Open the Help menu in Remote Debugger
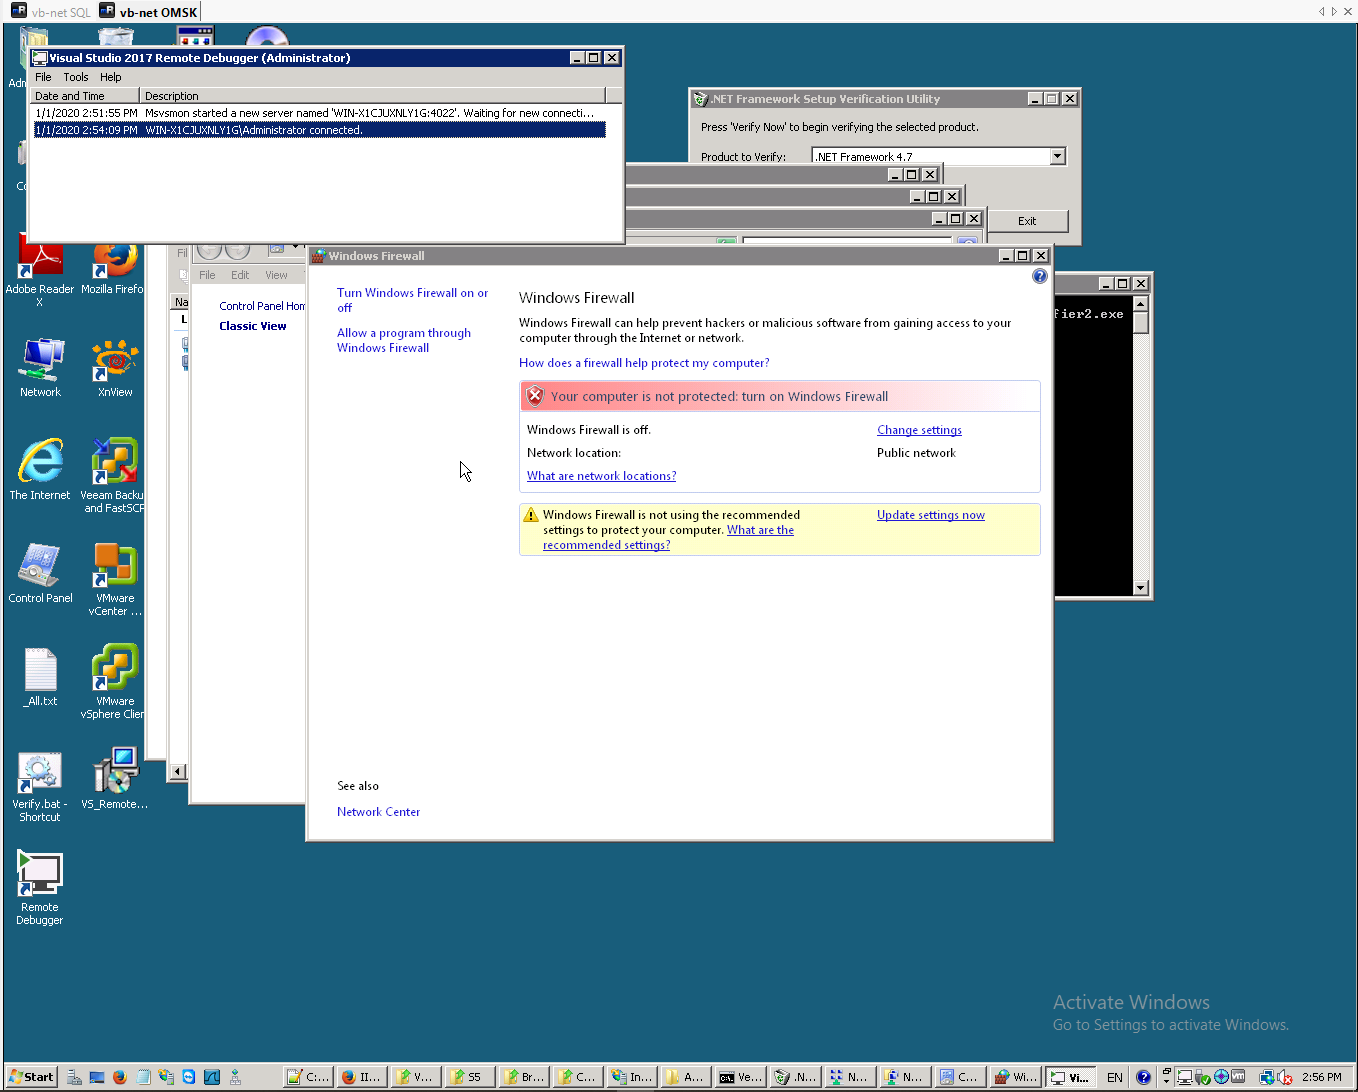 111,77
